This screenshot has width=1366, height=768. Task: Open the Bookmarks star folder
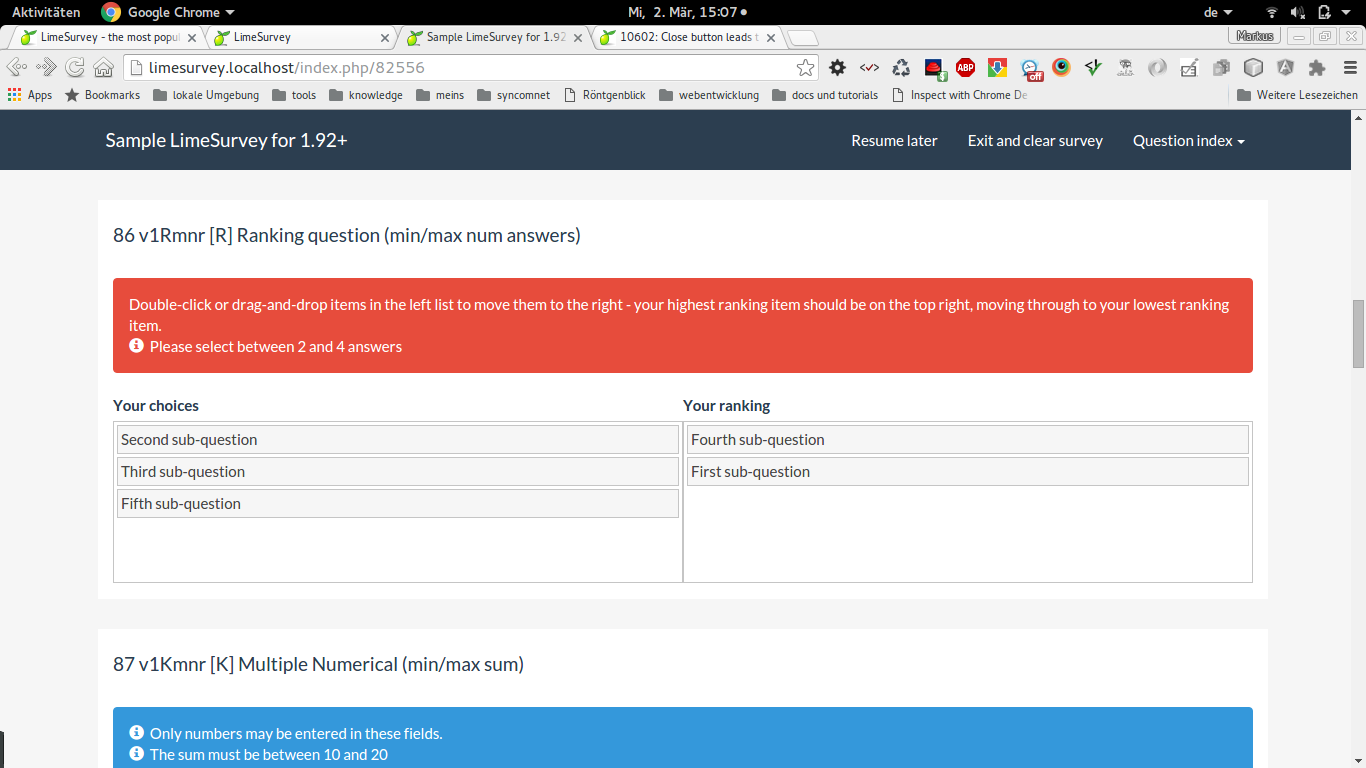pyautogui.click(x=103, y=95)
